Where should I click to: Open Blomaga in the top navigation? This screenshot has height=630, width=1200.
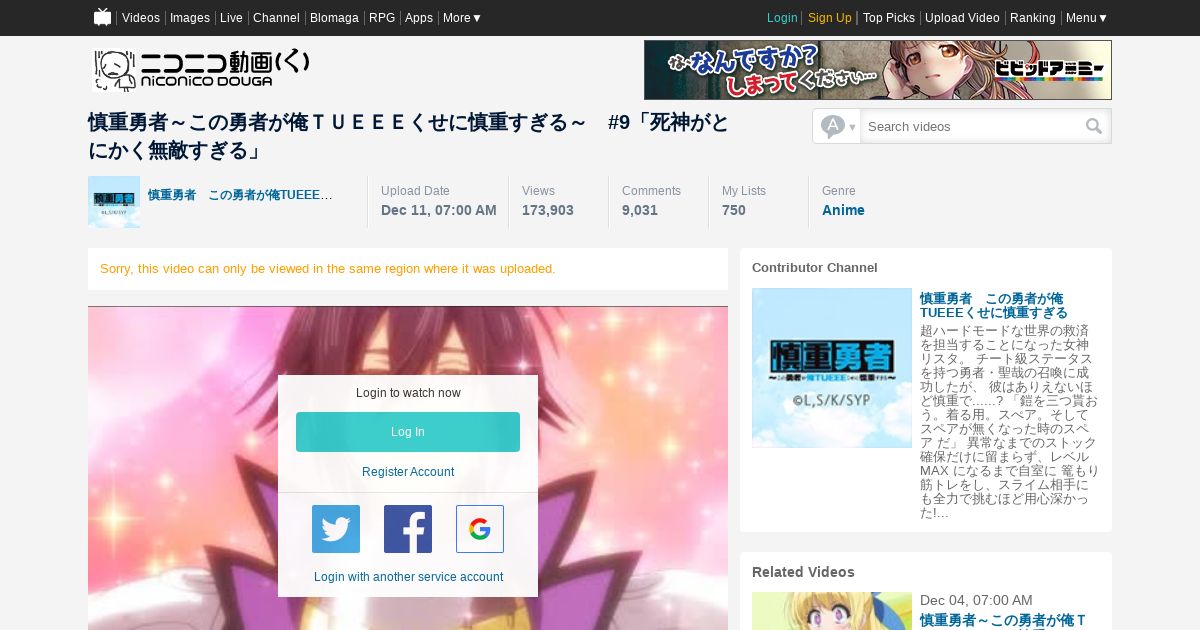334,18
